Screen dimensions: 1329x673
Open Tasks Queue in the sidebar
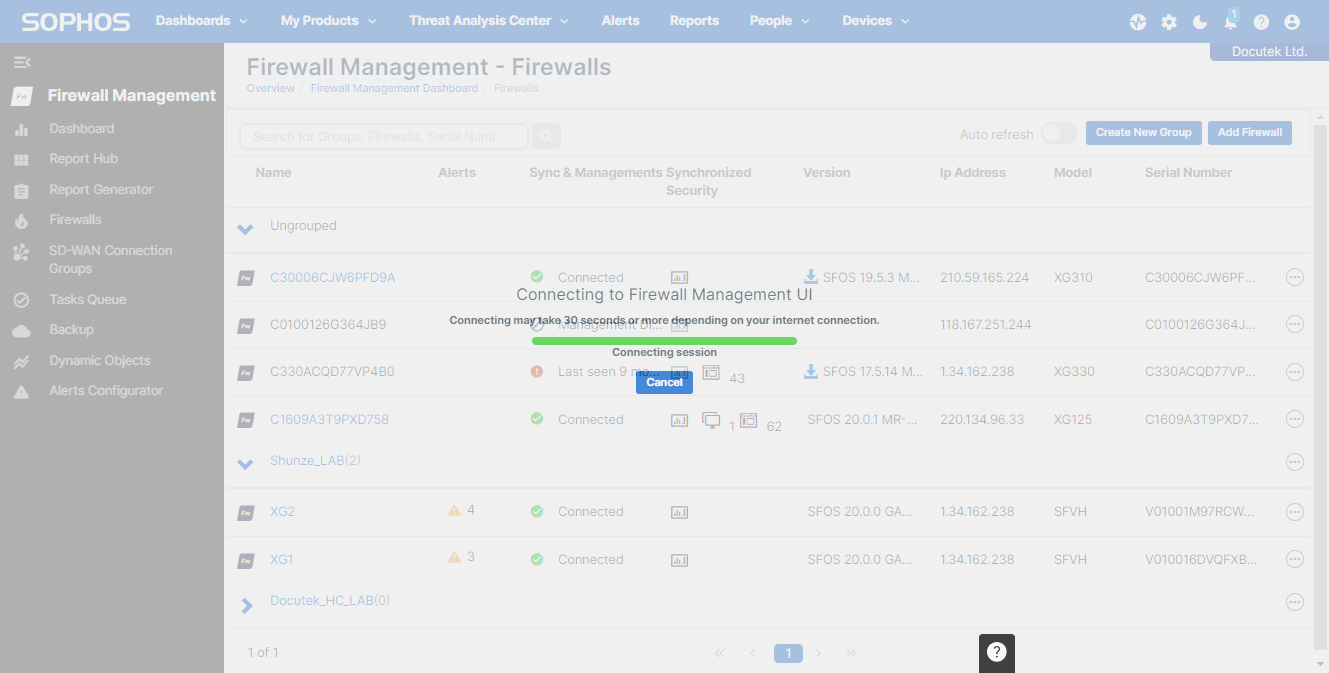click(x=88, y=299)
